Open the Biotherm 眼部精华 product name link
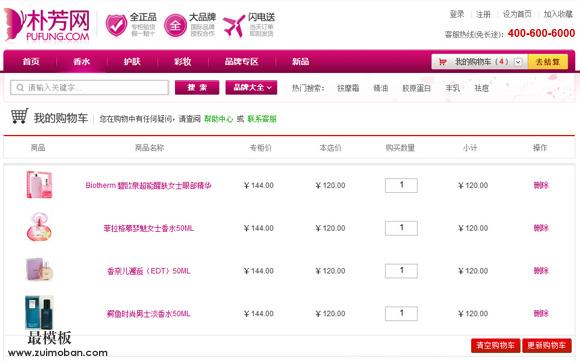The image size is (580, 361). [x=148, y=185]
